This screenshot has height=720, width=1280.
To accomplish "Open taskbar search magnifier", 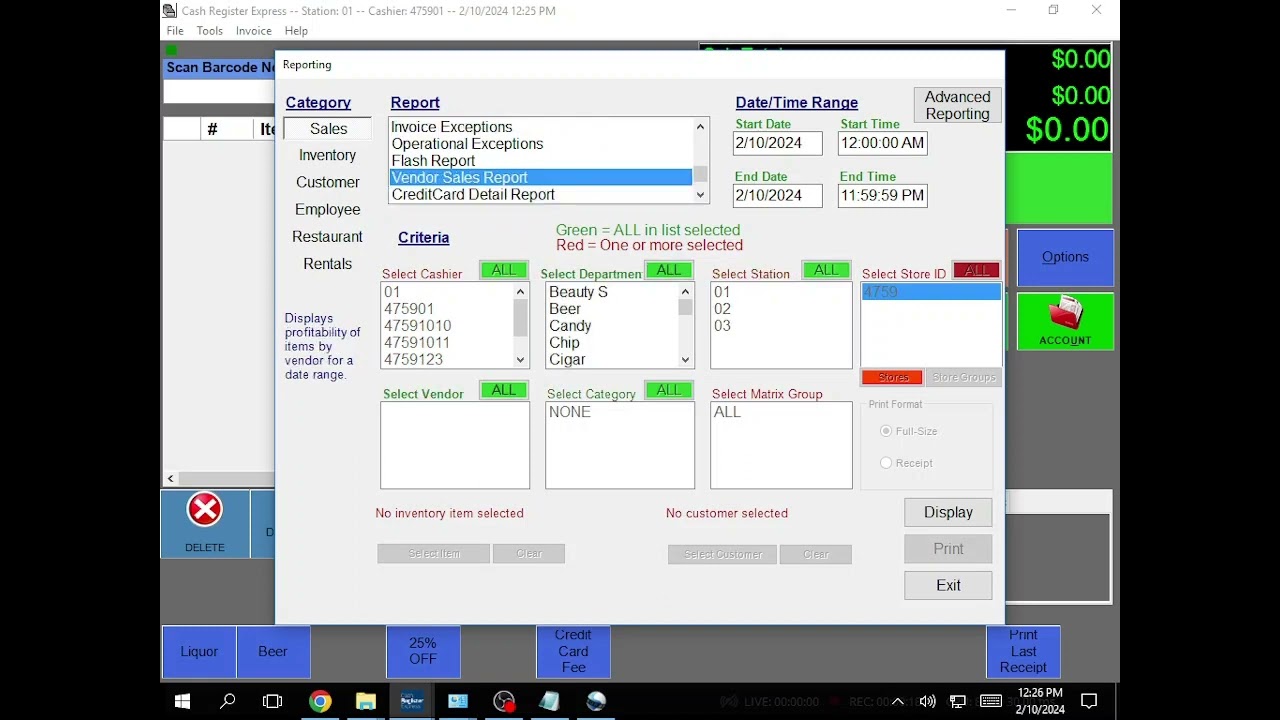I will (x=228, y=701).
